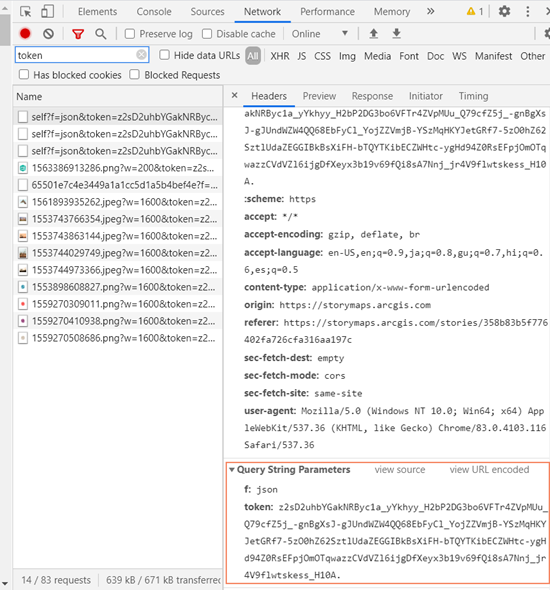Click the import HAR upload arrow icon
This screenshot has width=550, height=590.
pyautogui.click(x=374, y=34)
